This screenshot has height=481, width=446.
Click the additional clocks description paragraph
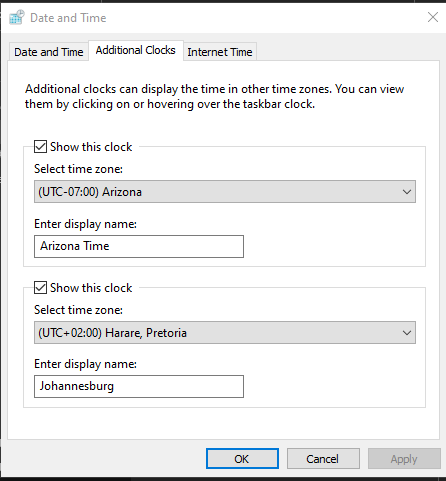click(x=214, y=97)
